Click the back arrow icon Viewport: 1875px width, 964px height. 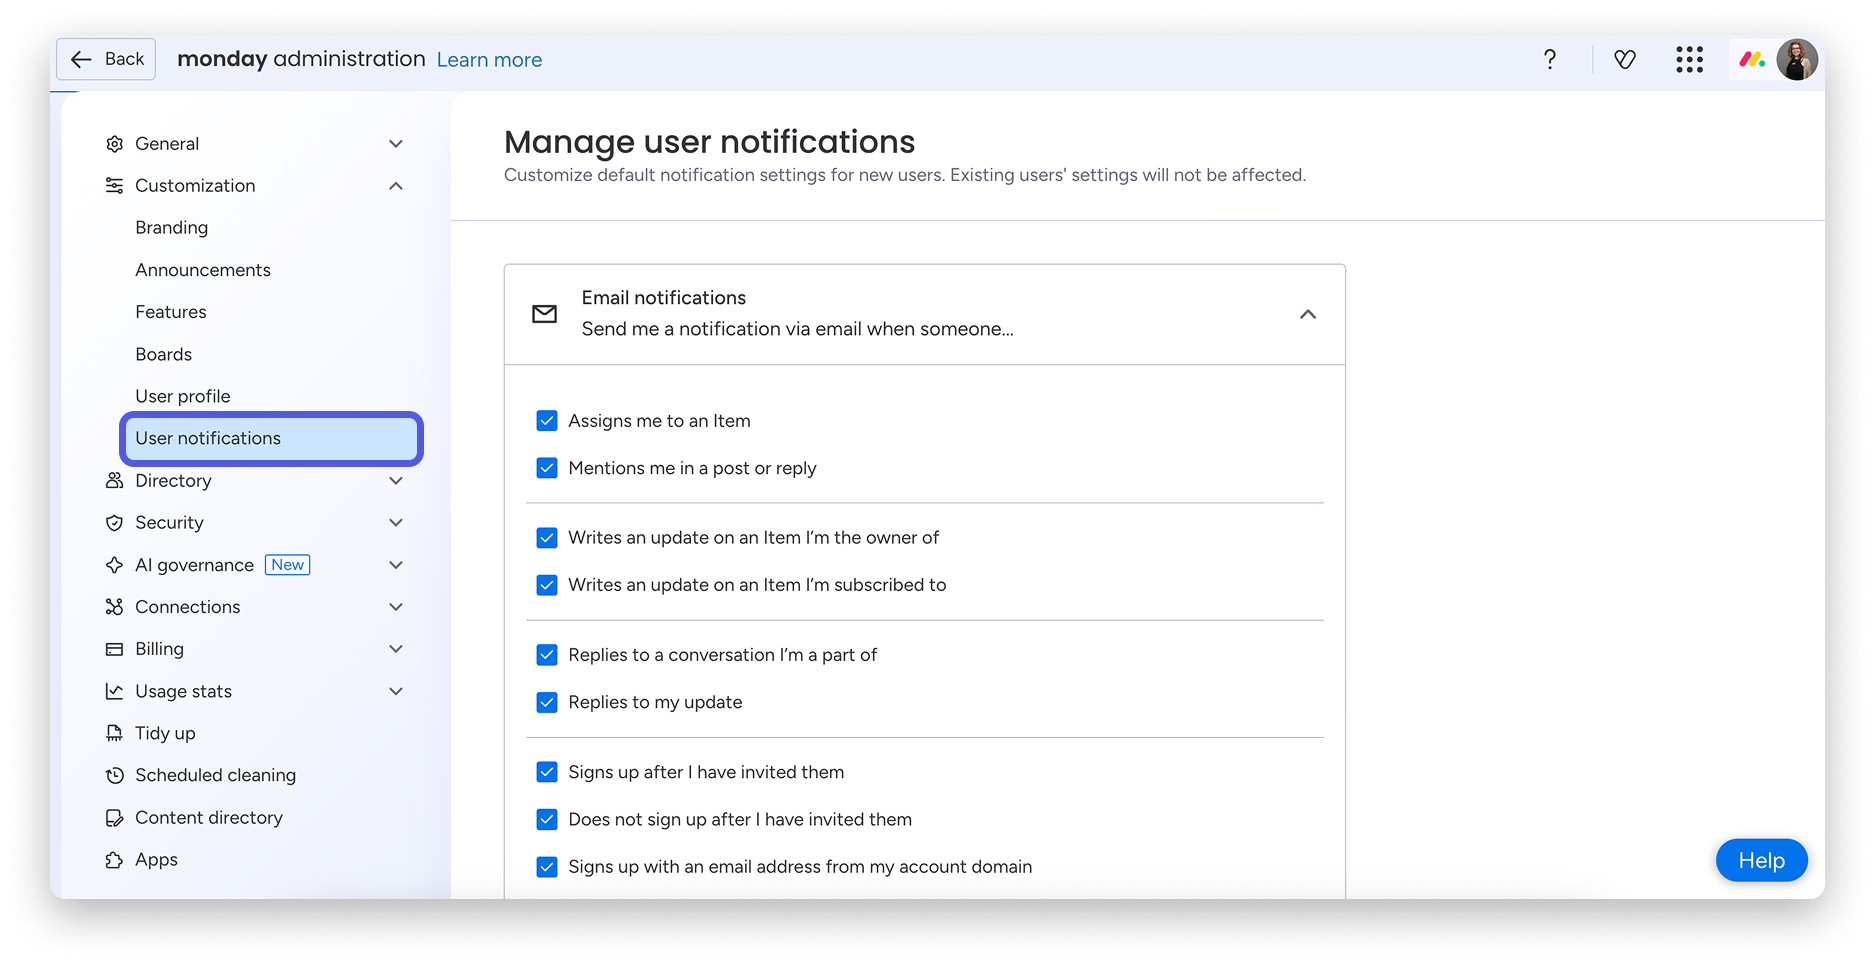81,59
